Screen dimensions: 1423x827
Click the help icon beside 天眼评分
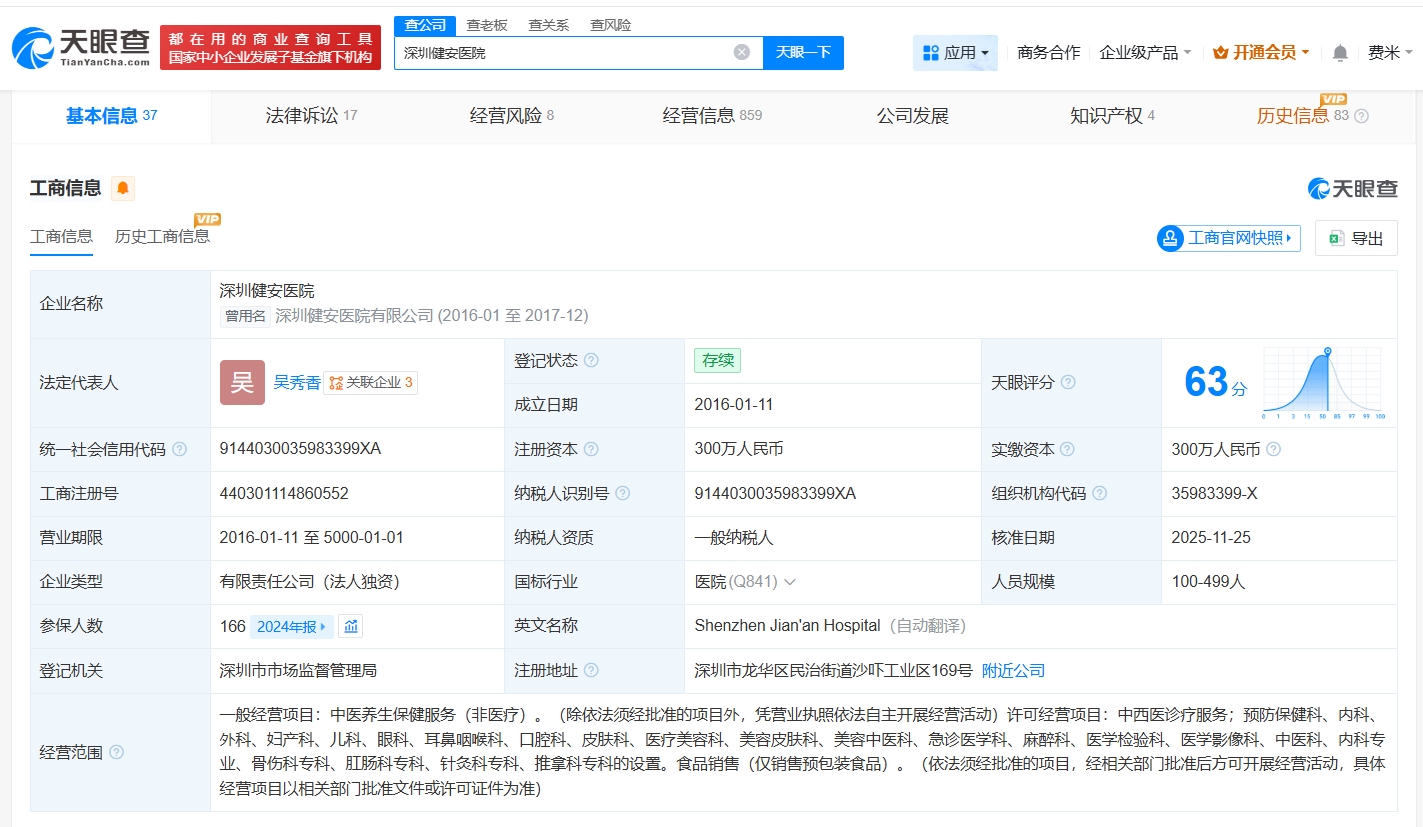[x=1068, y=383]
